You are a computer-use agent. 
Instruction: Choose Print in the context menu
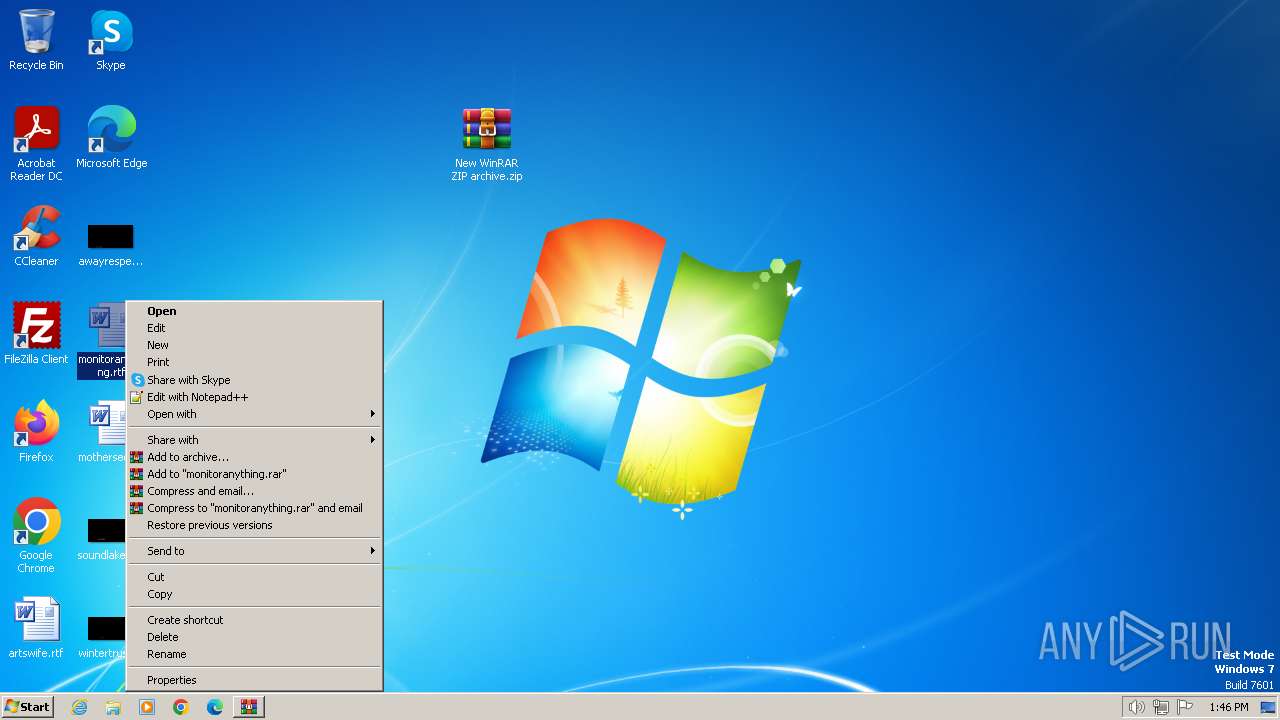pos(255,362)
